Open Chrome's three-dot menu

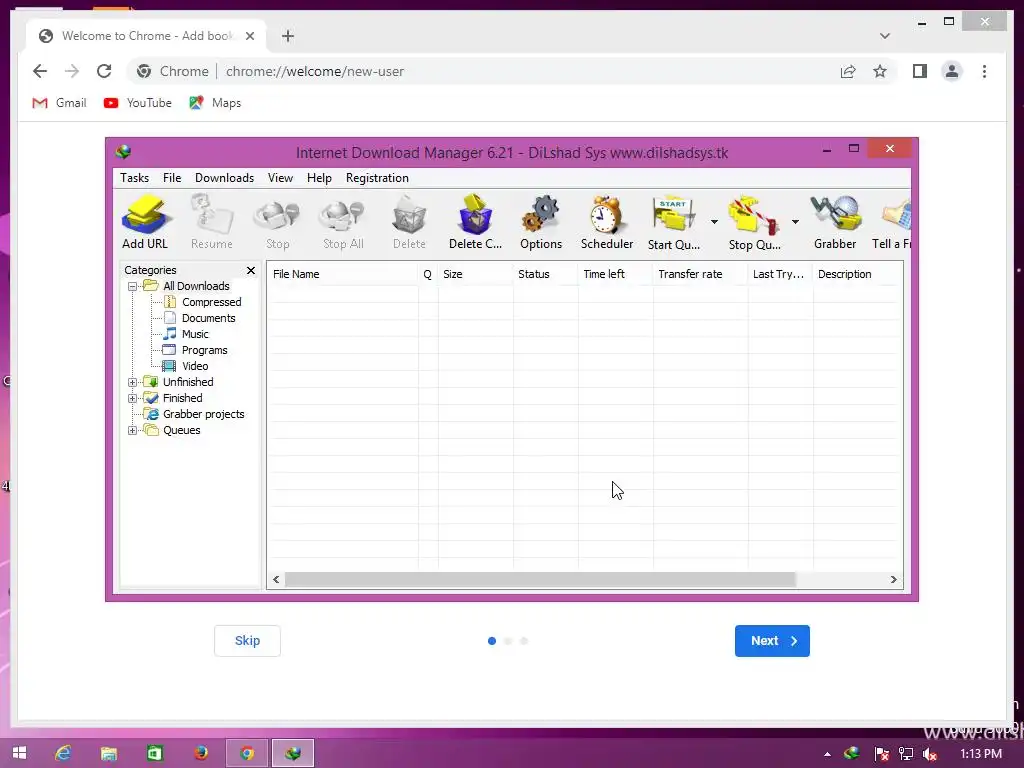coord(984,71)
